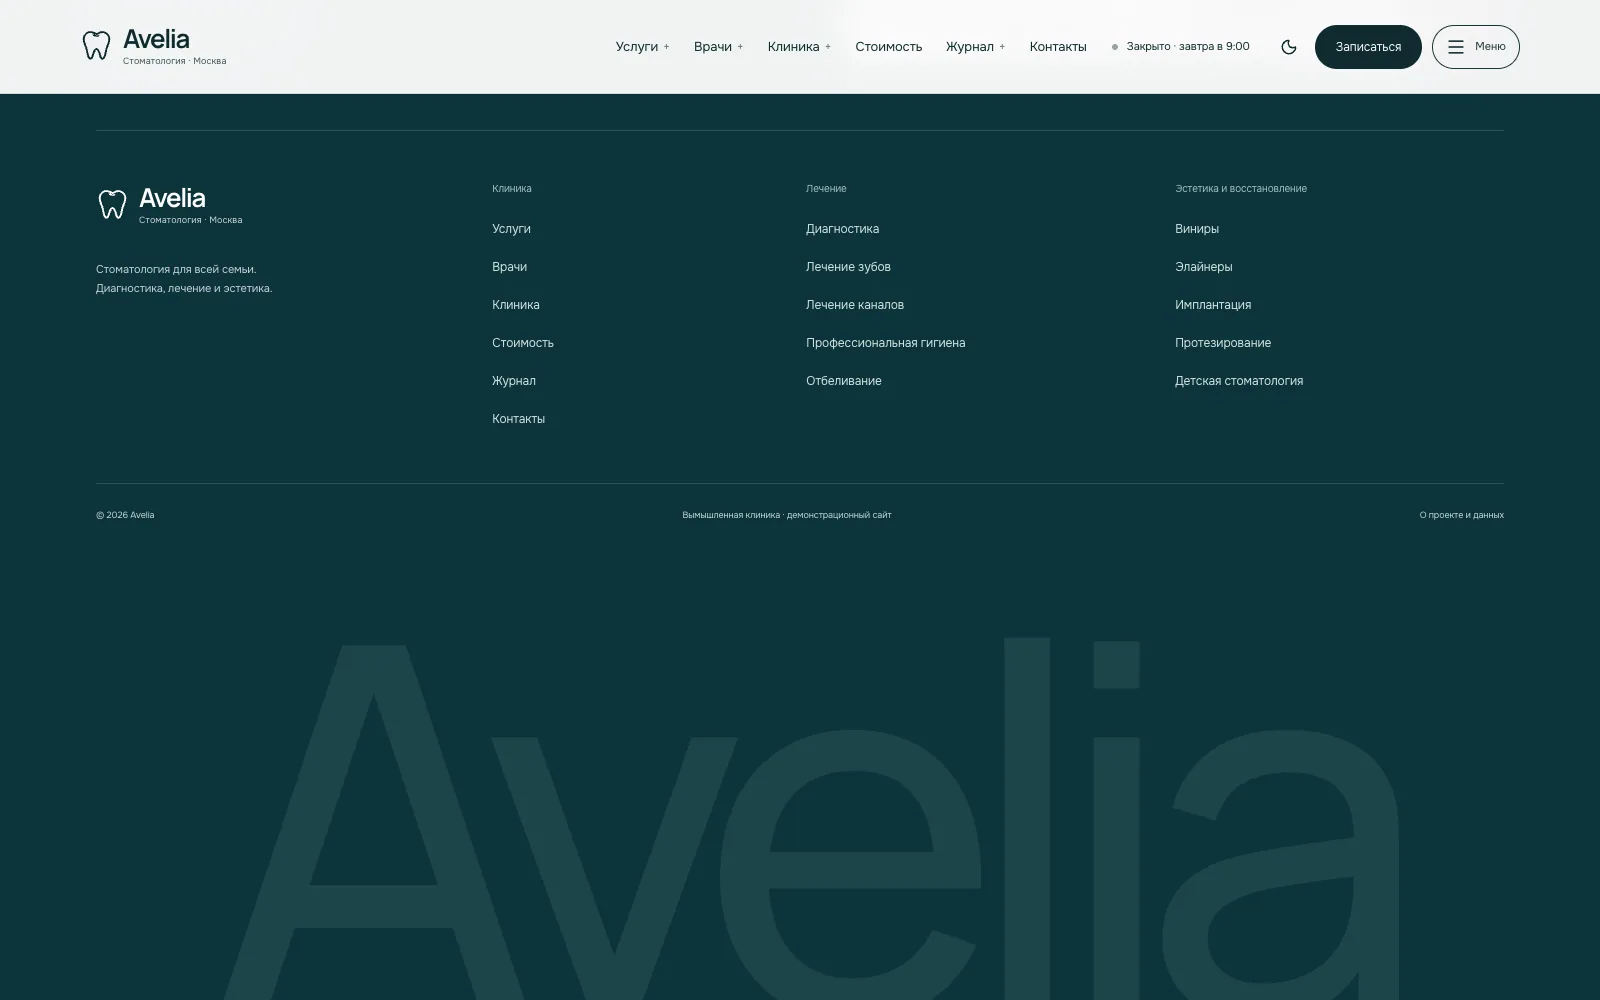
Task: Go to Диагностика in the footer
Action: click(x=842, y=229)
